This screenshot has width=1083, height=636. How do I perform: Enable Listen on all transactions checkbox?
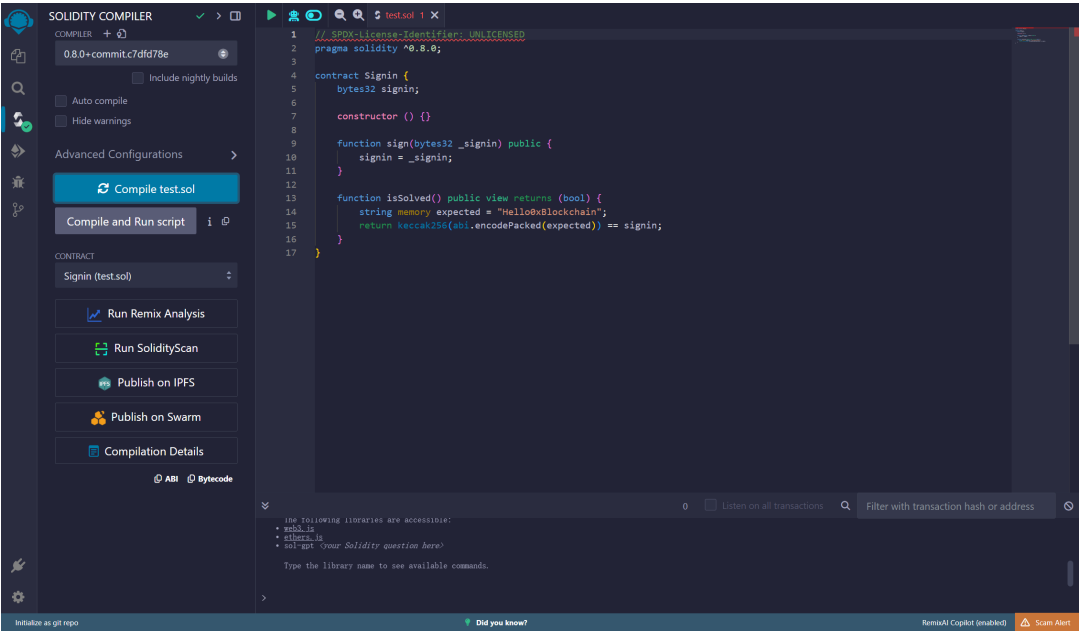click(x=710, y=505)
